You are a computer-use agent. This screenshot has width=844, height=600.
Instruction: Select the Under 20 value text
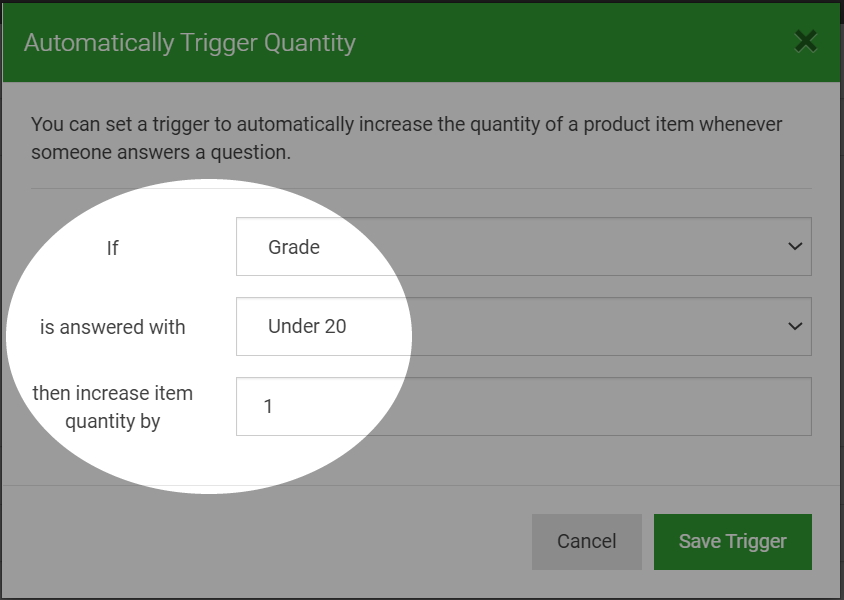point(307,326)
